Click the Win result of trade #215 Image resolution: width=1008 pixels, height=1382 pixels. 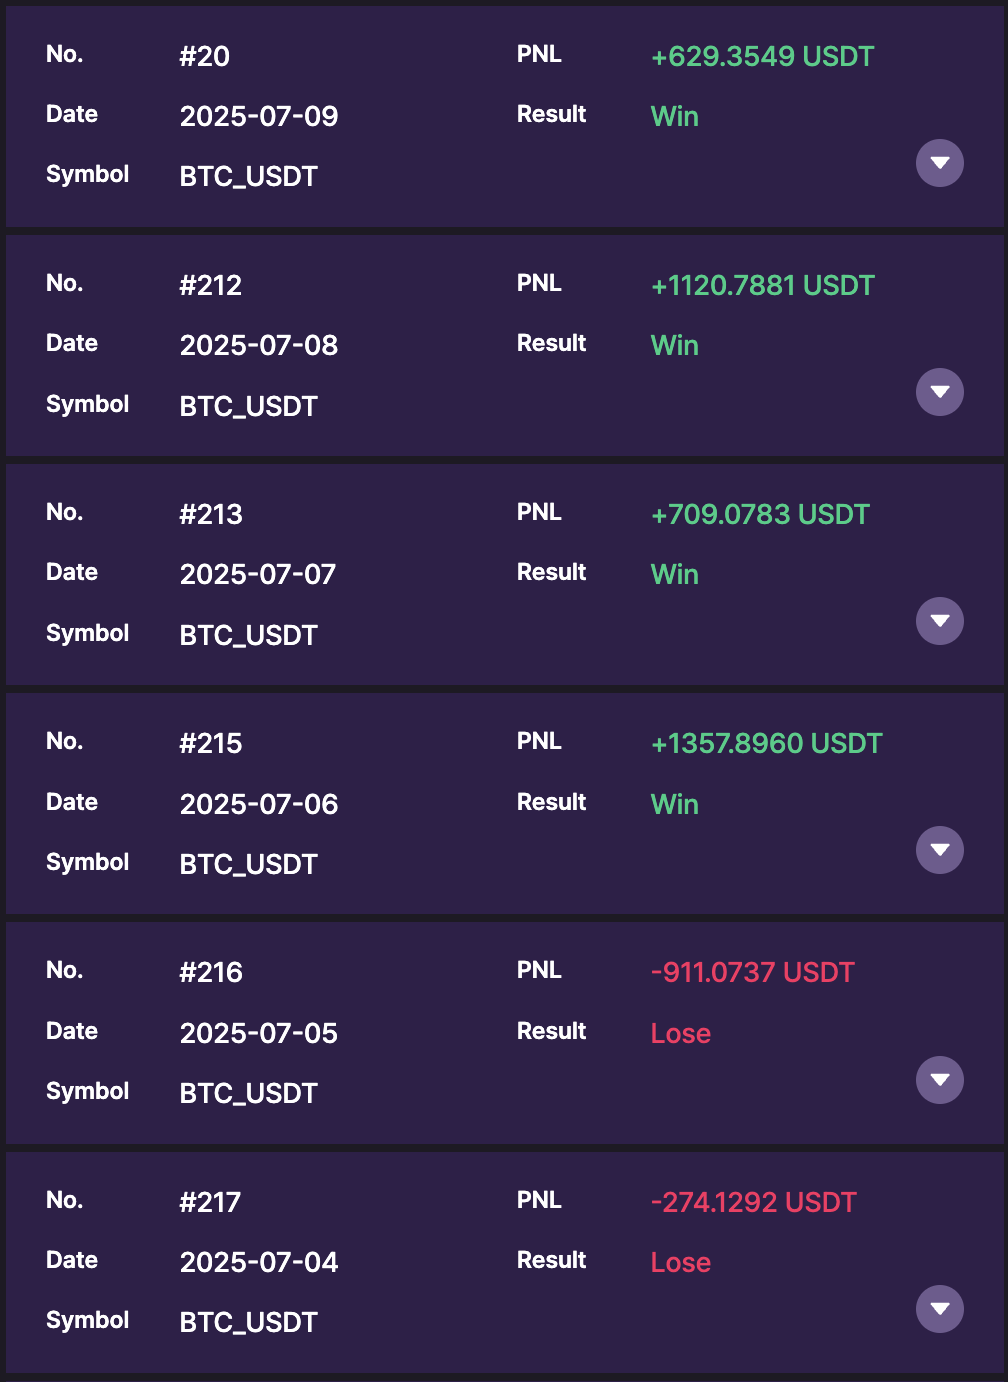[x=674, y=805]
